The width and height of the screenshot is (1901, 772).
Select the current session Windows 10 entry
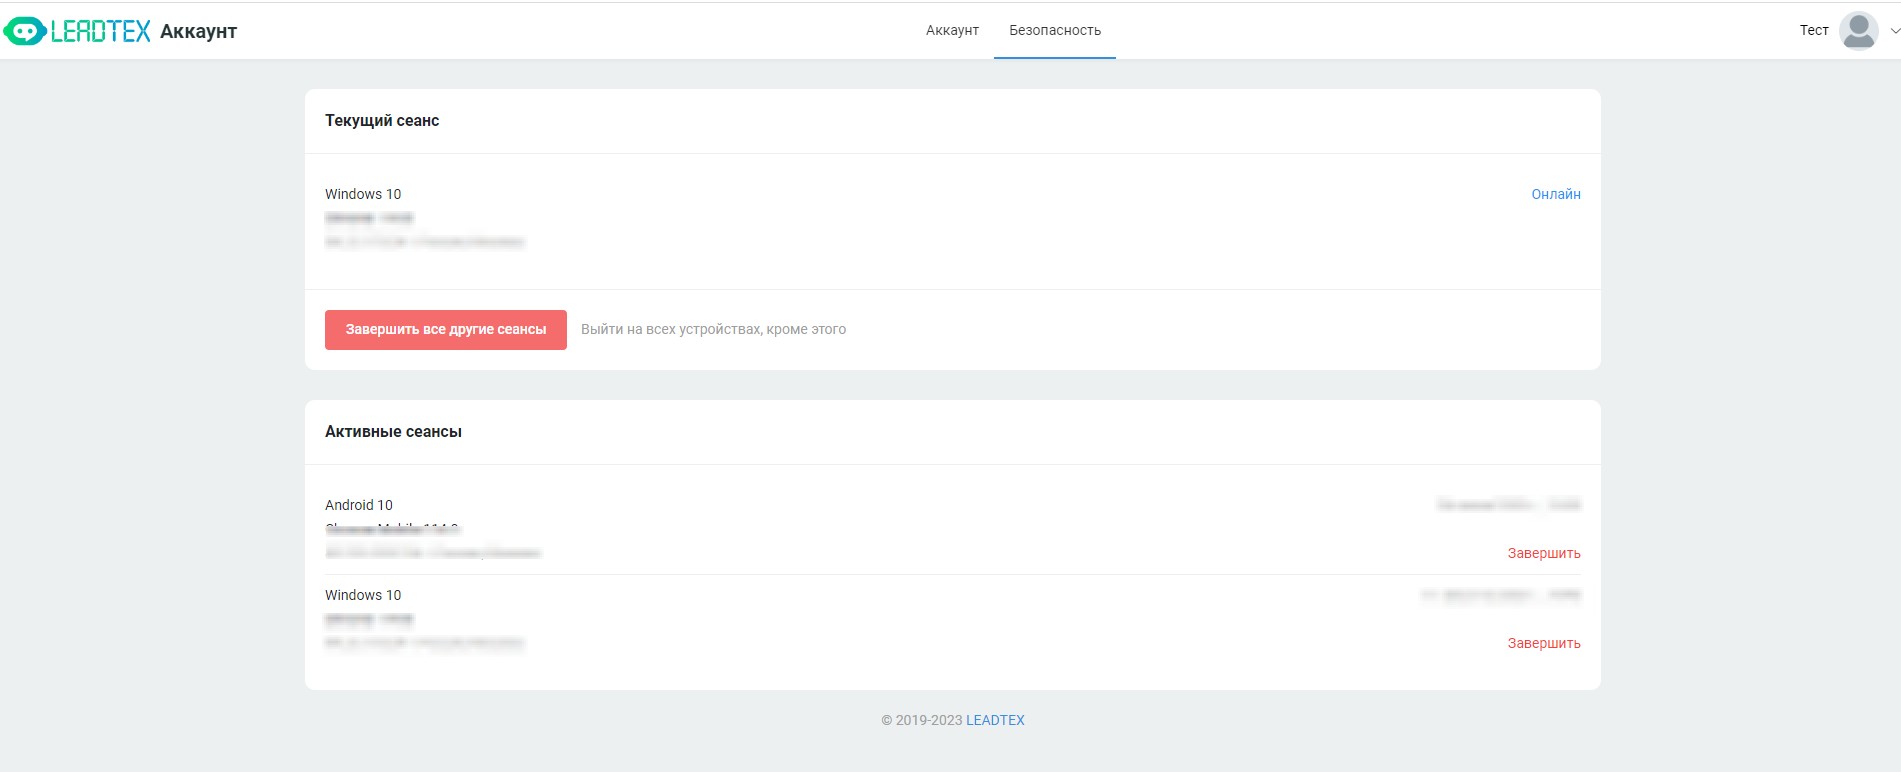(x=363, y=194)
